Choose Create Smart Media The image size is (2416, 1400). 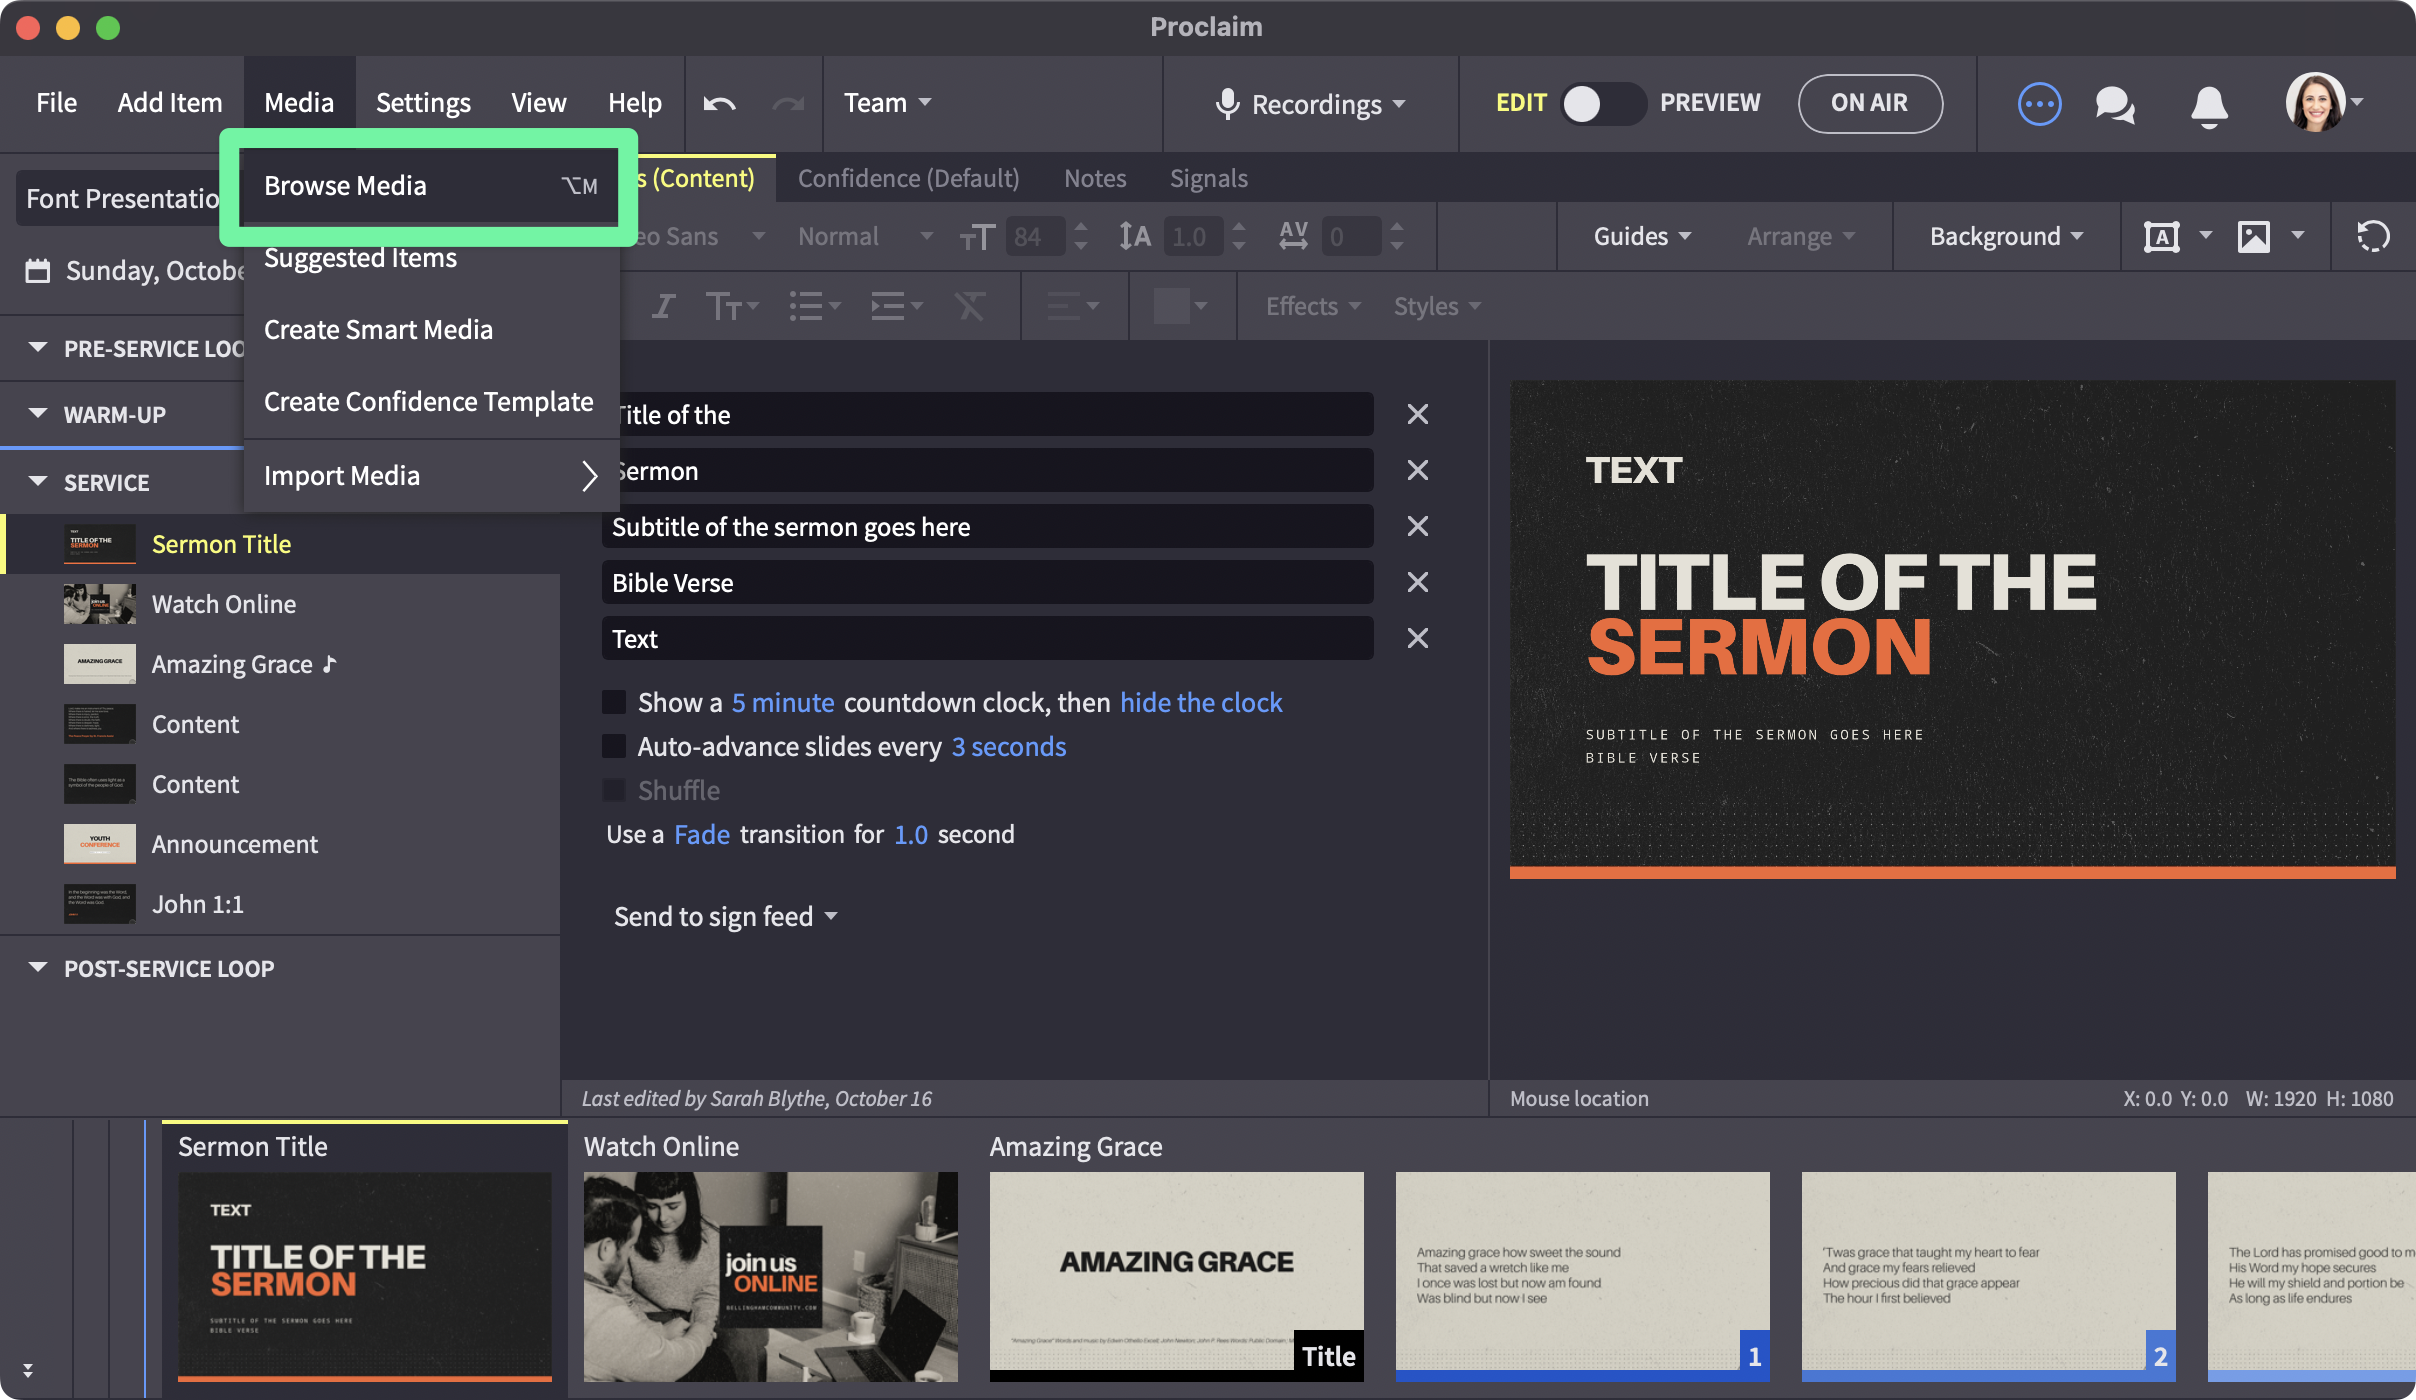click(431, 330)
